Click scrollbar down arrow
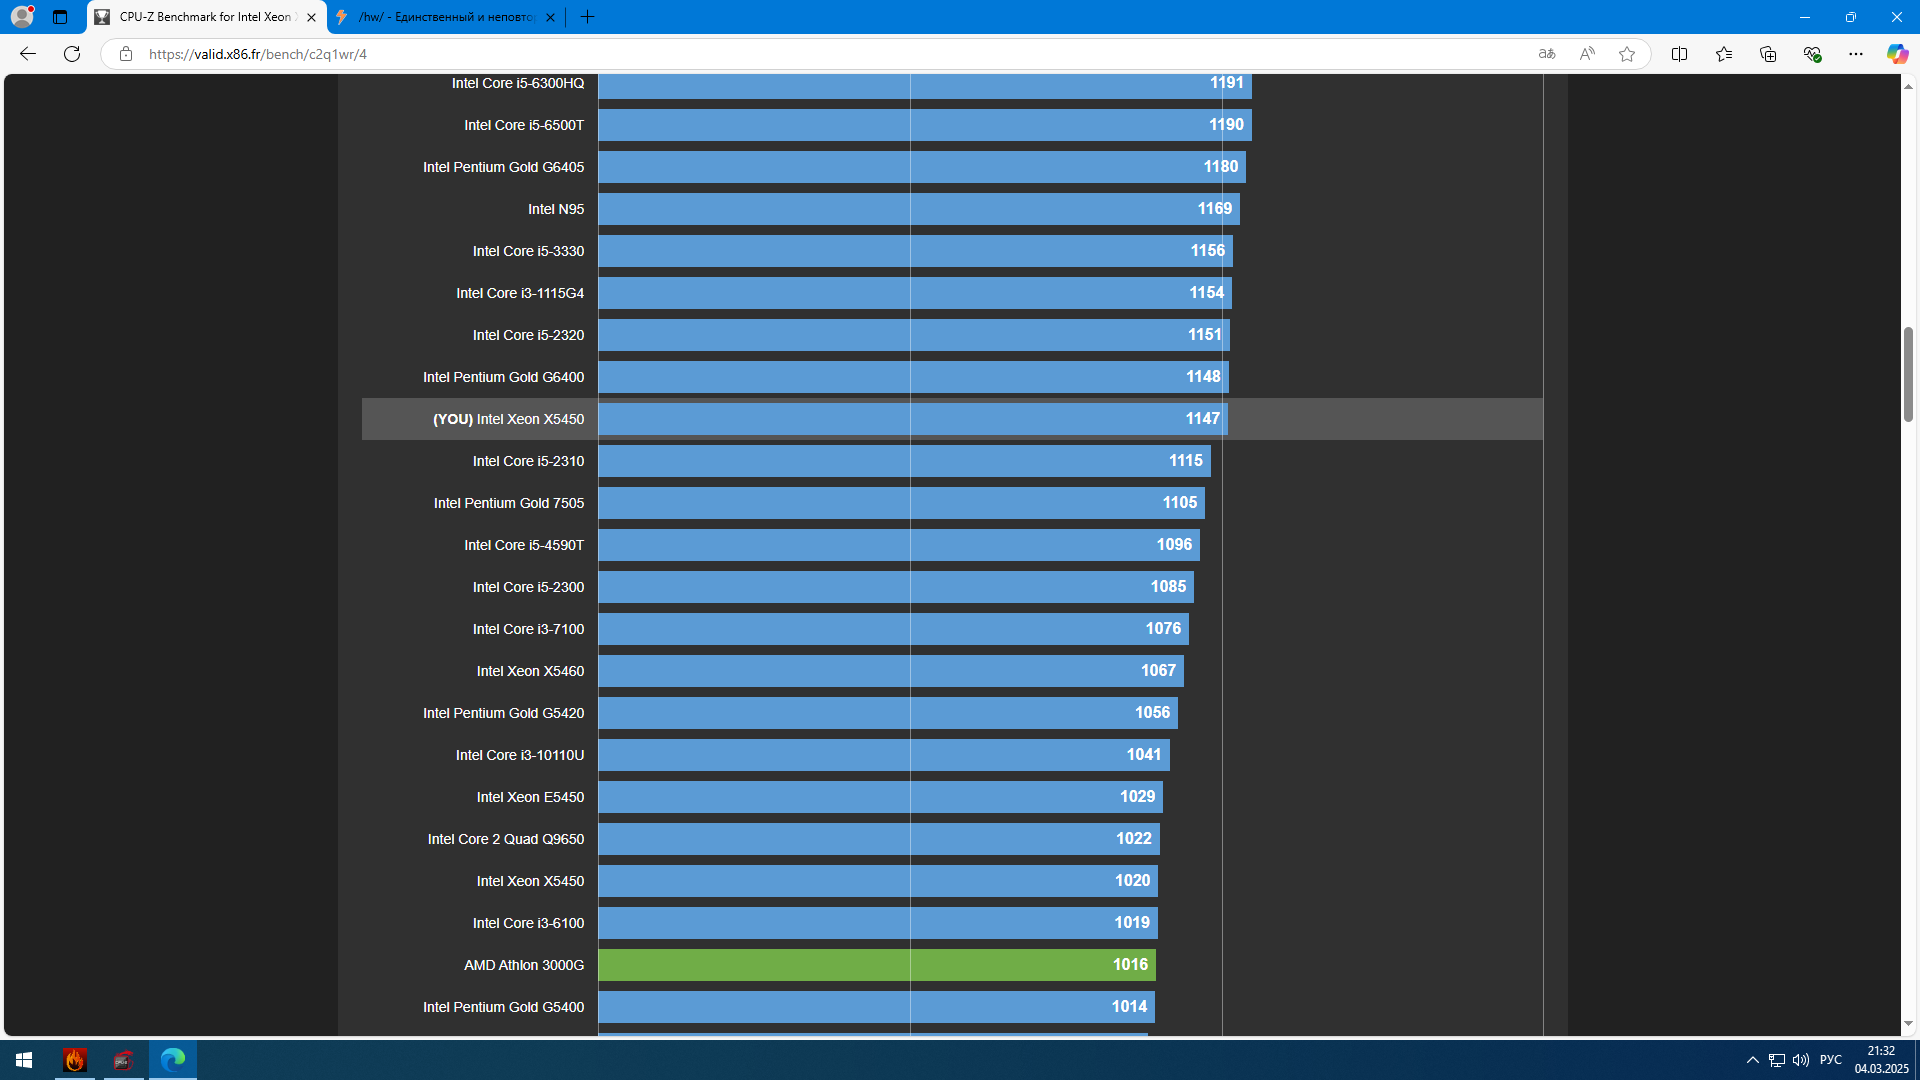 [1908, 1024]
